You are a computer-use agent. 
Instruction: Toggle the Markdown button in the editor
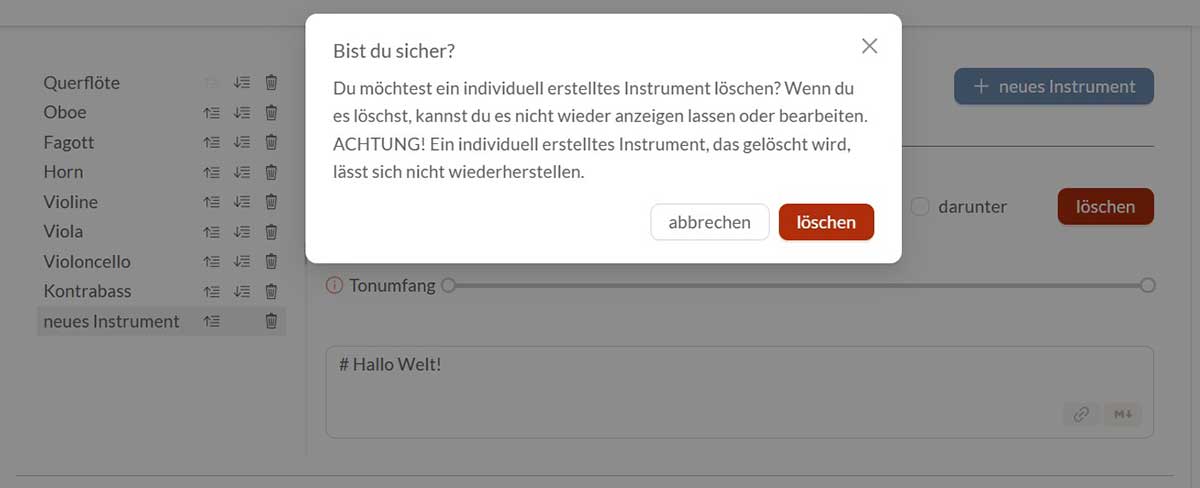1122,414
